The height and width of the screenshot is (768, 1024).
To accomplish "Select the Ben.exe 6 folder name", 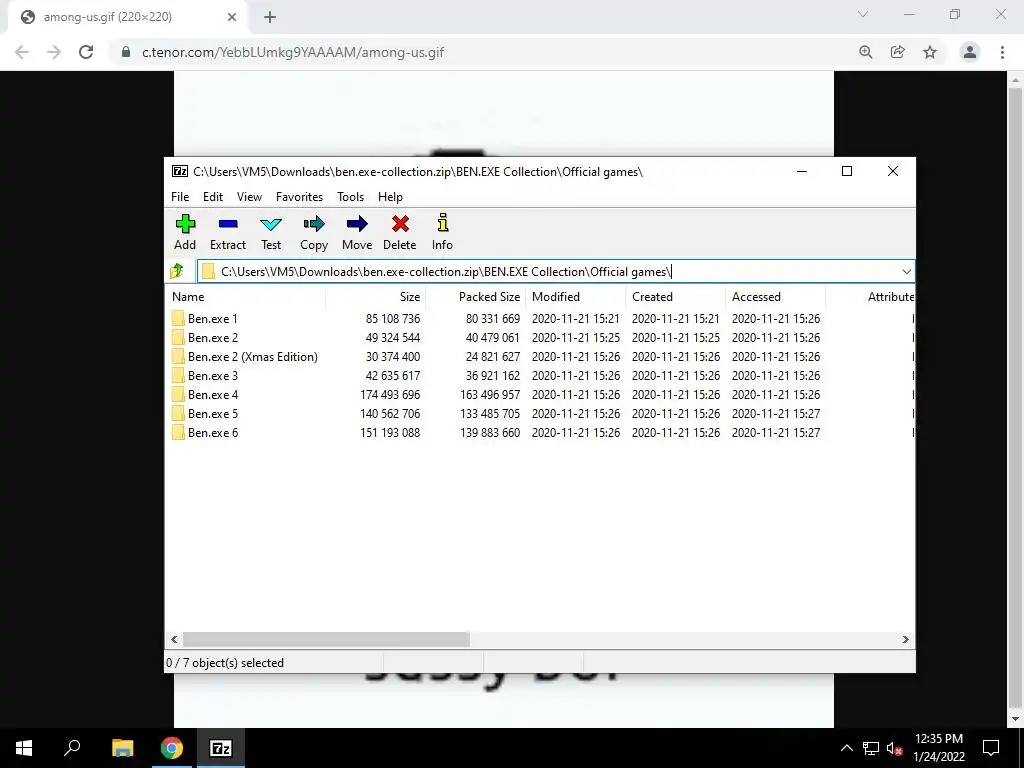I will pyautogui.click(x=213, y=432).
